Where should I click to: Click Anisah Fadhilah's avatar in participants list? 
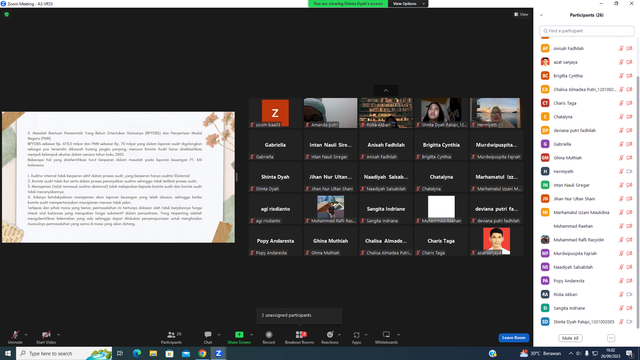tap(545, 48)
